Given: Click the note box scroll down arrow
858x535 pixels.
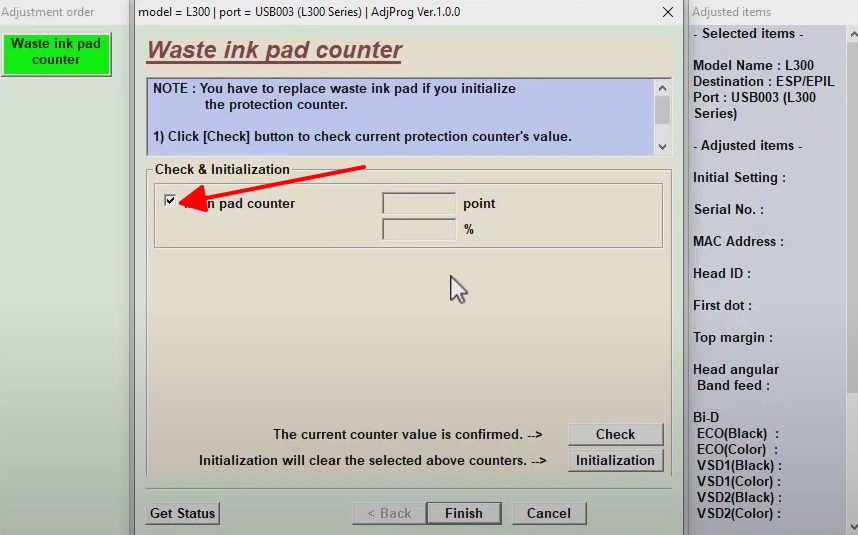Looking at the screenshot, I should click(662, 146).
